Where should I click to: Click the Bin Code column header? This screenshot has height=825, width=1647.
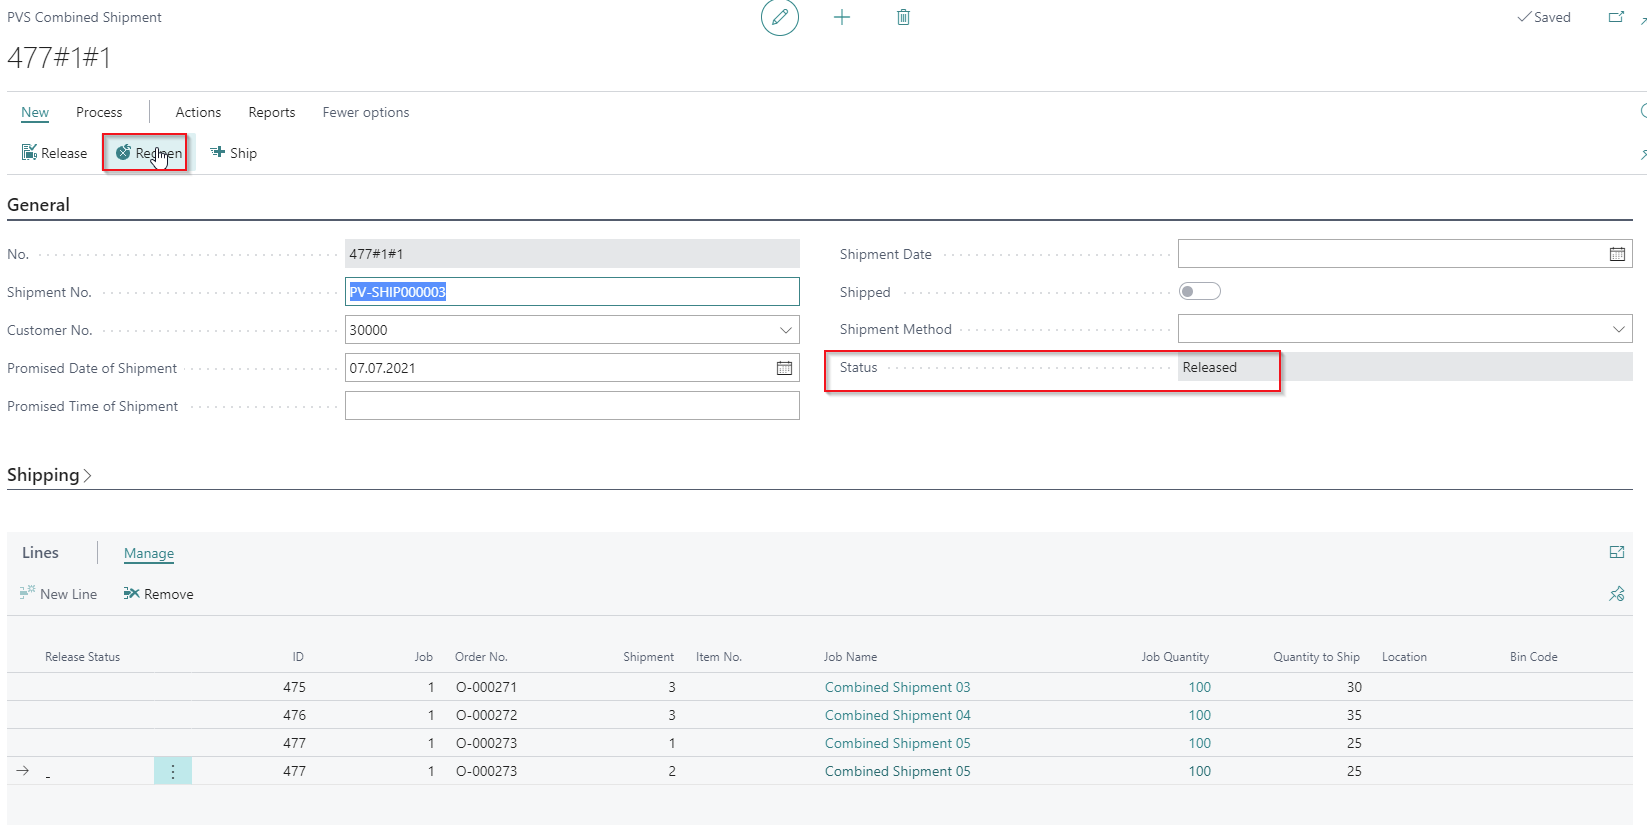(x=1533, y=657)
